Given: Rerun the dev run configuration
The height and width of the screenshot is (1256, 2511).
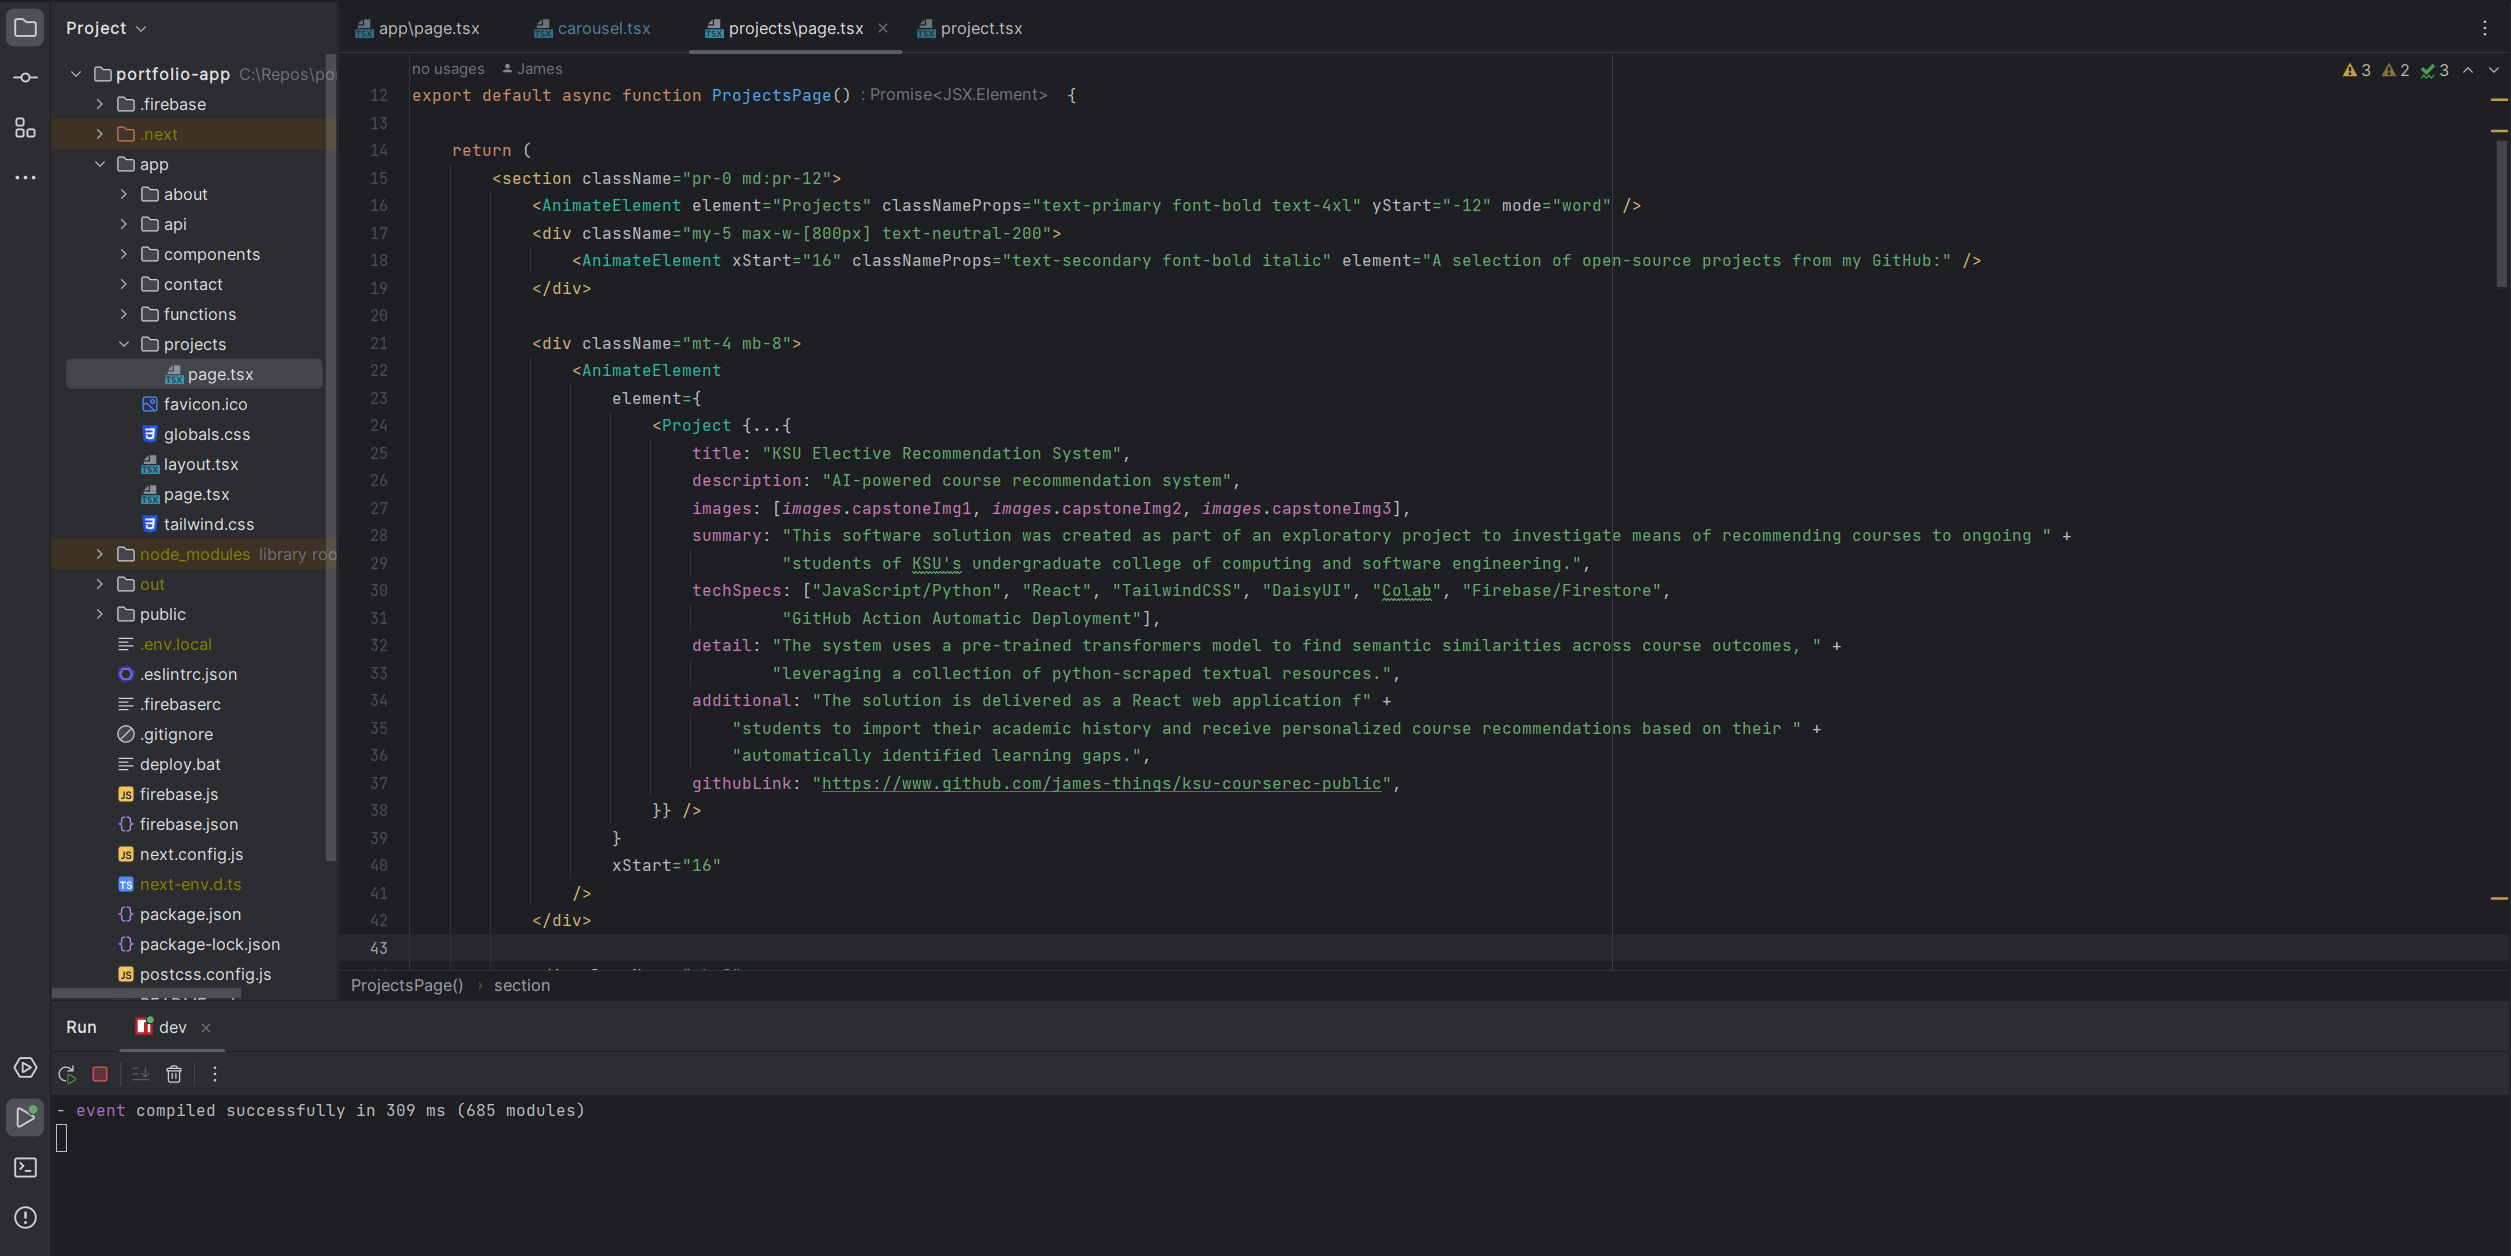Looking at the screenshot, I should (67, 1074).
